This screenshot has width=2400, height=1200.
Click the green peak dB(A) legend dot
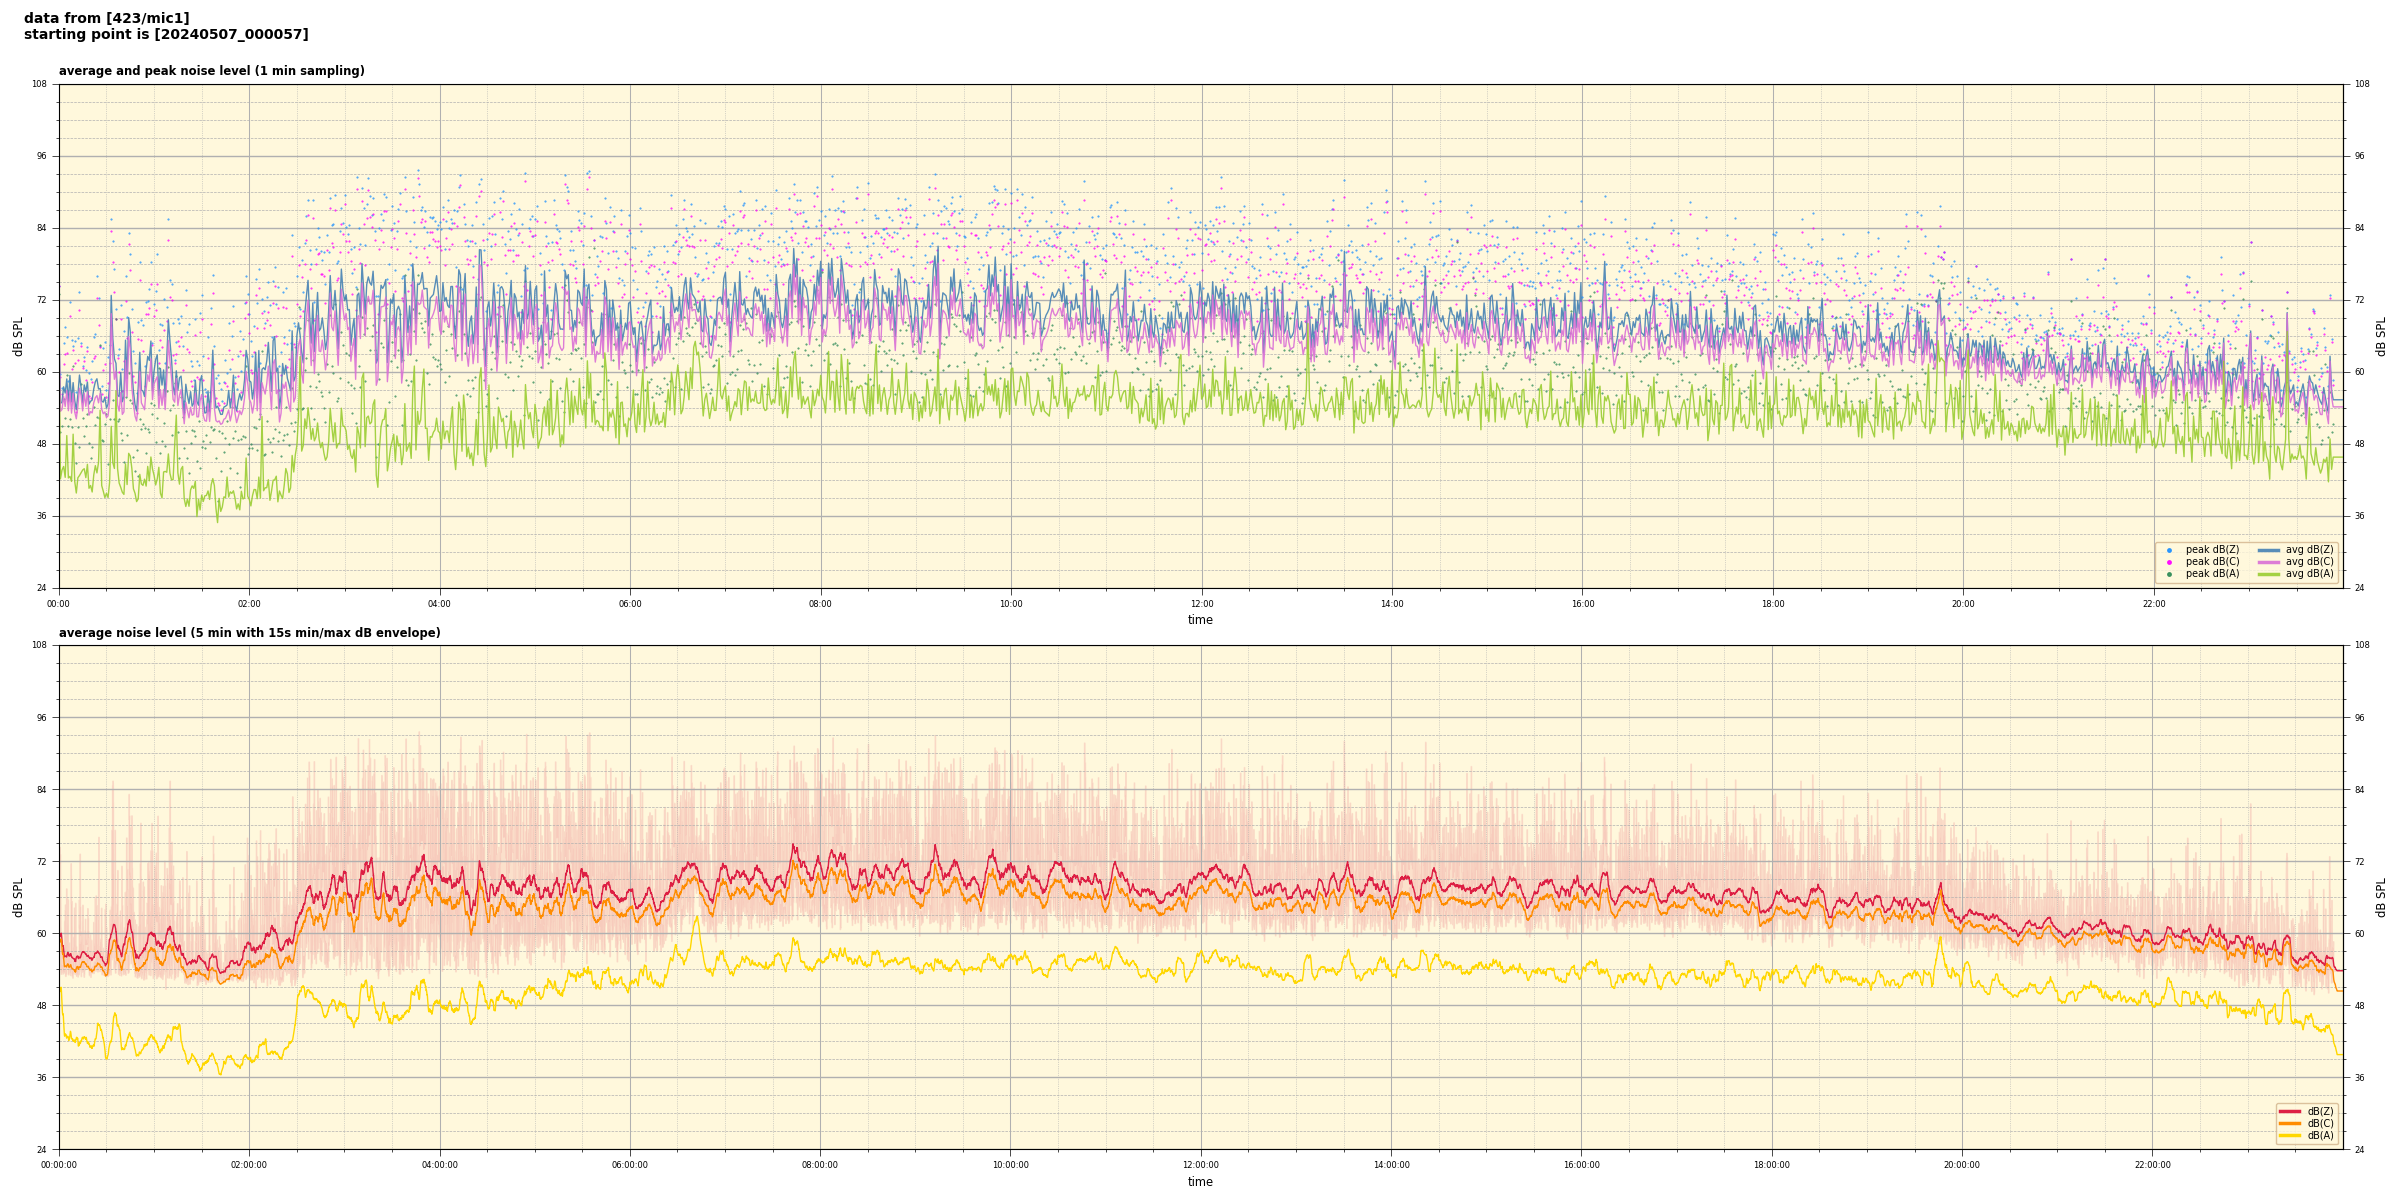coord(2169,574)
